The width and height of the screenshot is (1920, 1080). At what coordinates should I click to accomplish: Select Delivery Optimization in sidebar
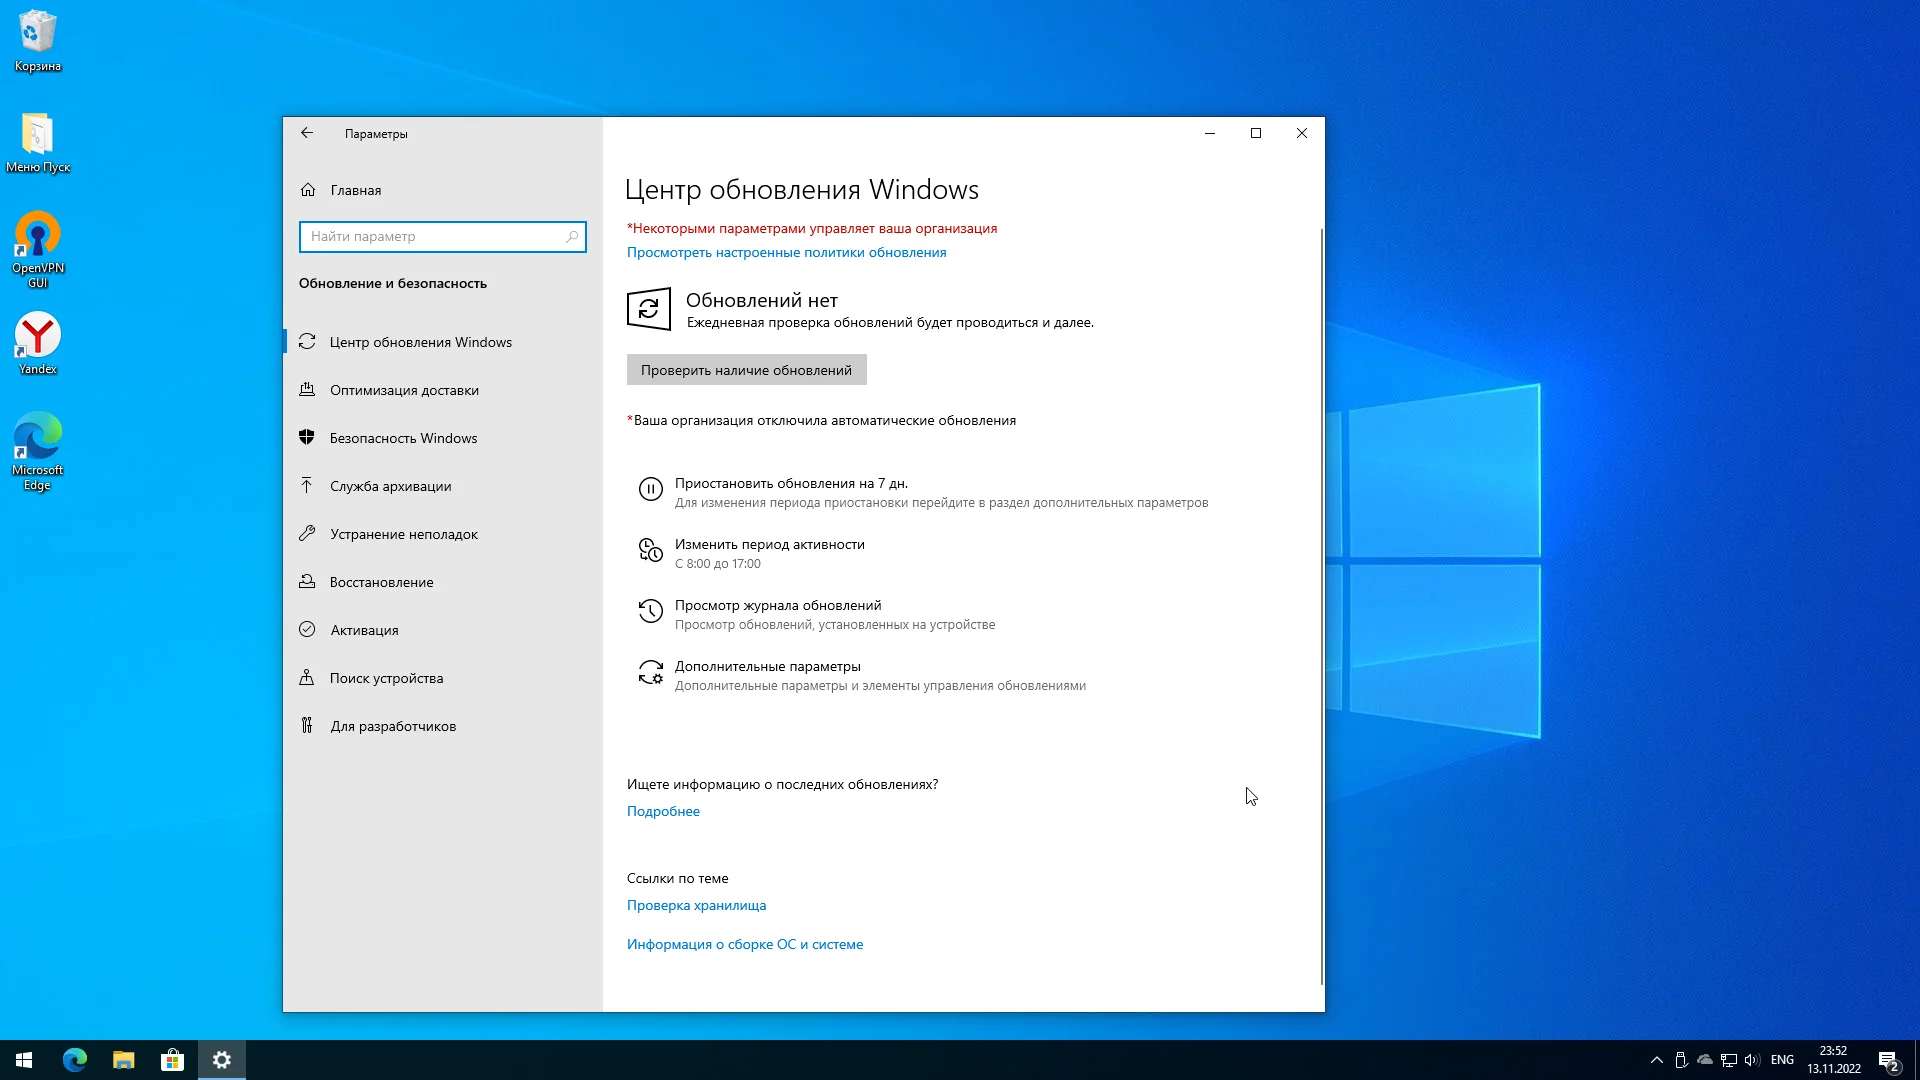(404, 390)
